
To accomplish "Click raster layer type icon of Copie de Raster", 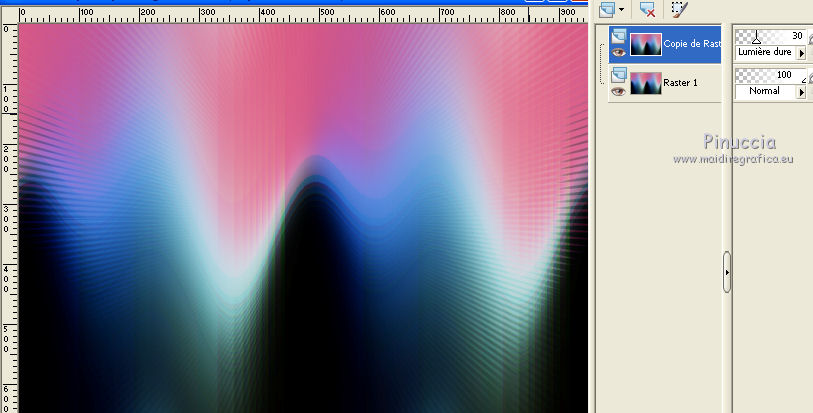I will (618, 36).
